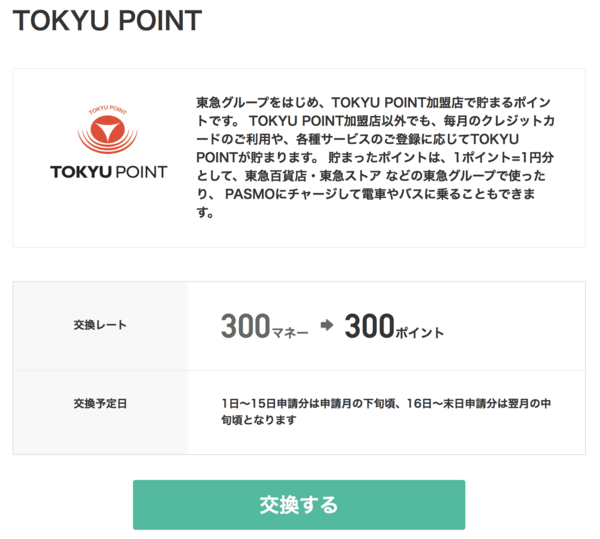
Task: Select the 交換レート row label
Action: coord(100,325)
